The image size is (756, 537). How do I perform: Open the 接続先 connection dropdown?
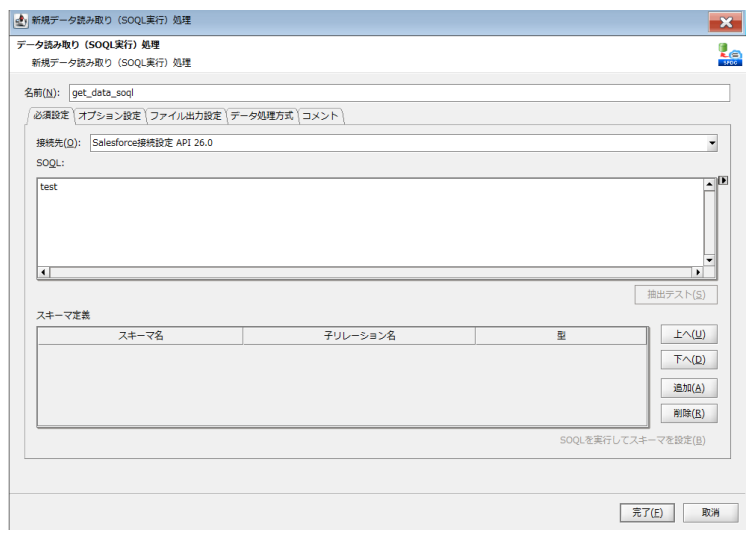point(713,143)
